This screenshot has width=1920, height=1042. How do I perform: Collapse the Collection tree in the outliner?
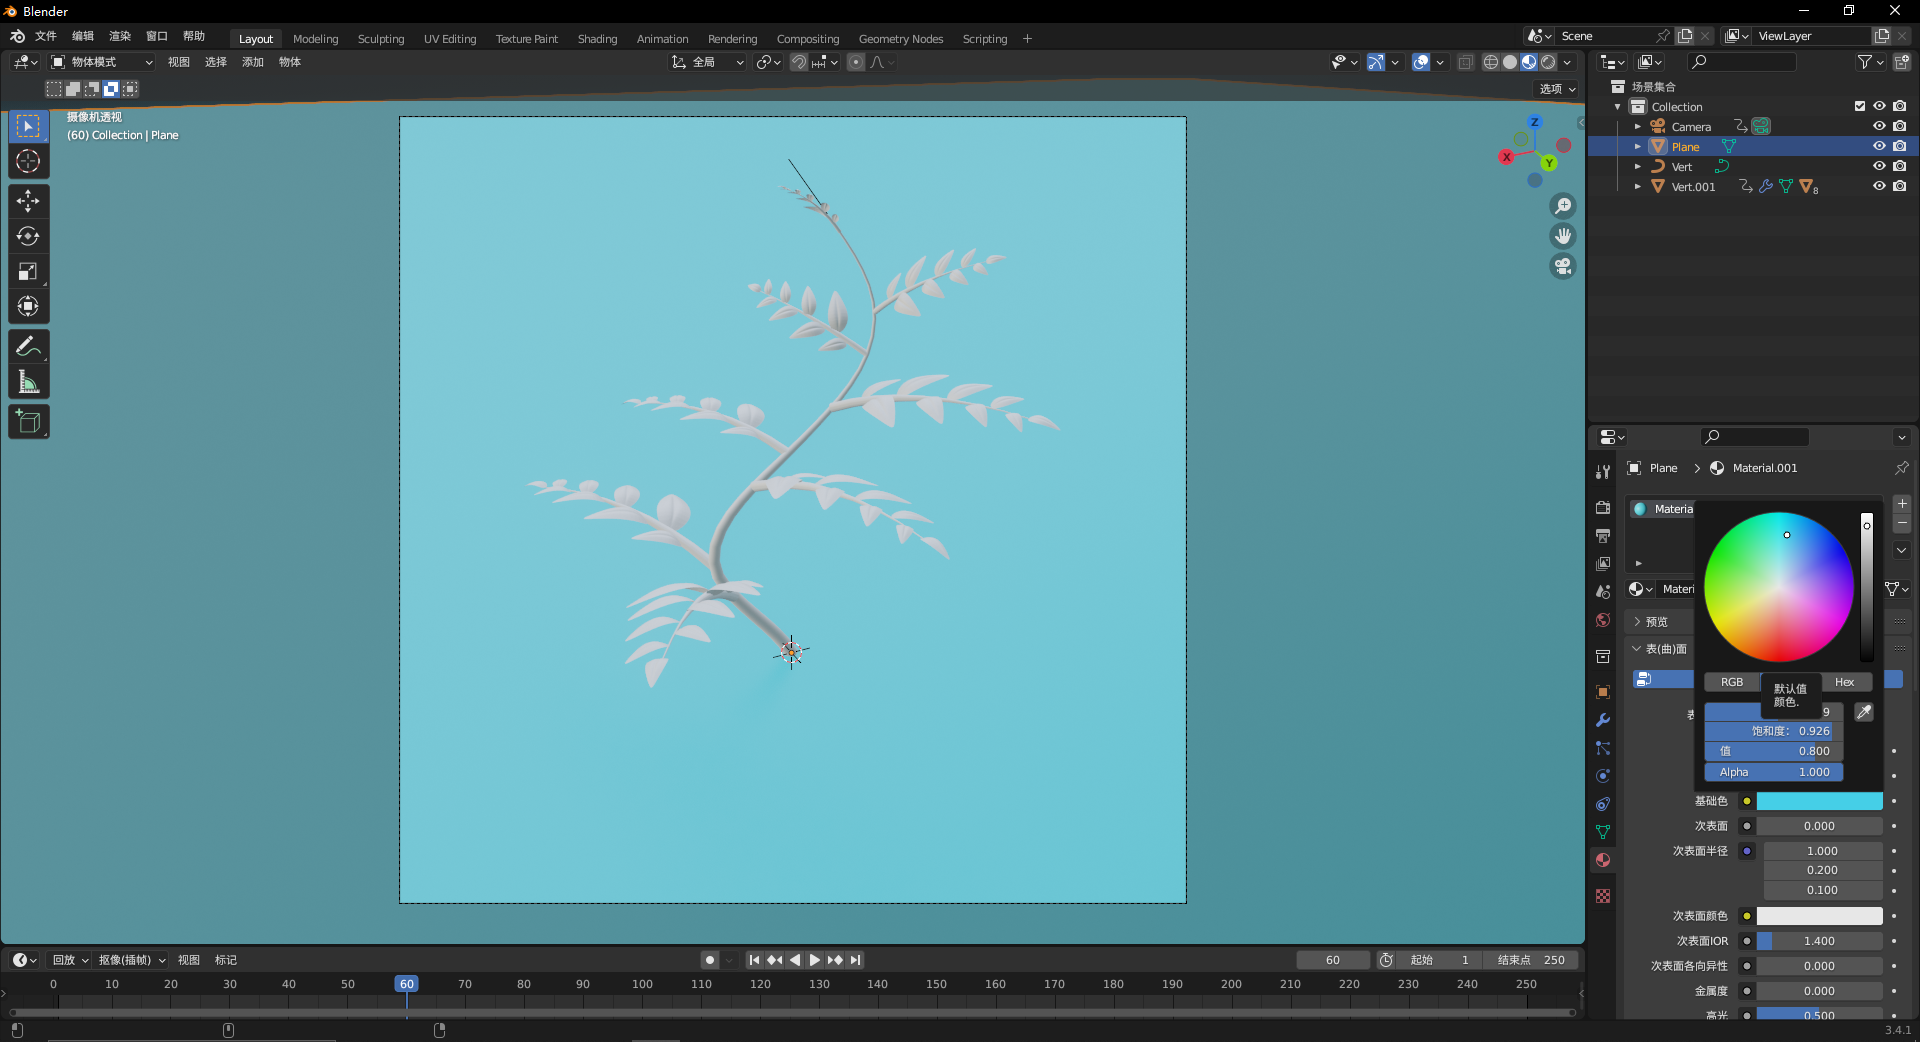(1618, 107)
